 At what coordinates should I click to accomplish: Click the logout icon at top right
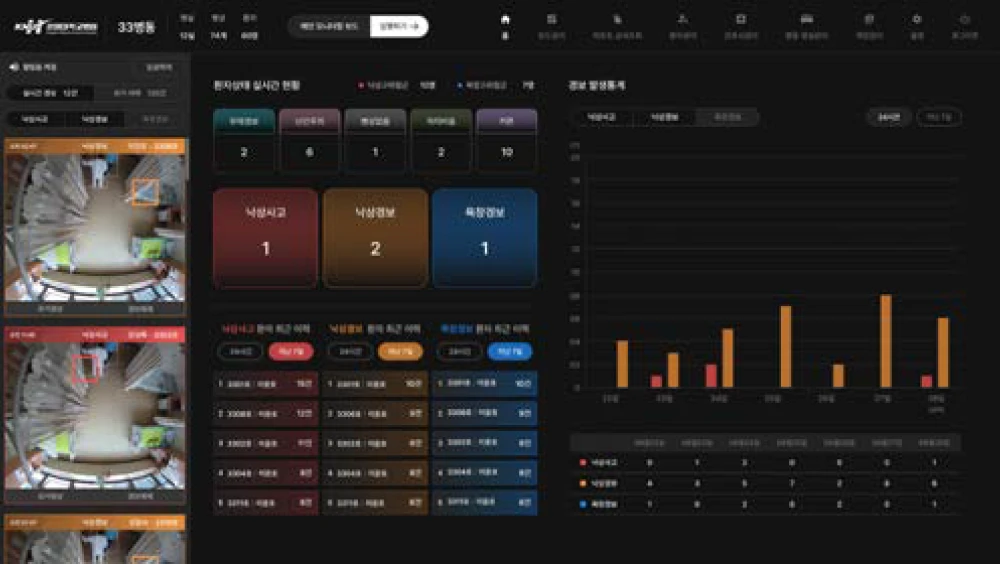pyautogui.click(x=964, y=20)
